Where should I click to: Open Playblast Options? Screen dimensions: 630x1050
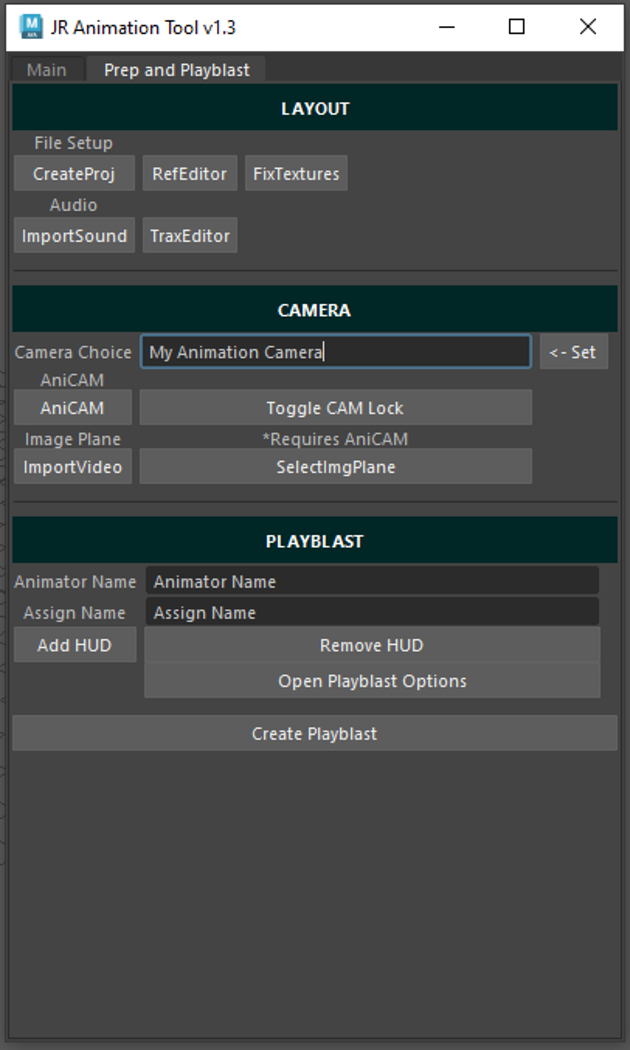pyautogui.click(x=372, y=681)
